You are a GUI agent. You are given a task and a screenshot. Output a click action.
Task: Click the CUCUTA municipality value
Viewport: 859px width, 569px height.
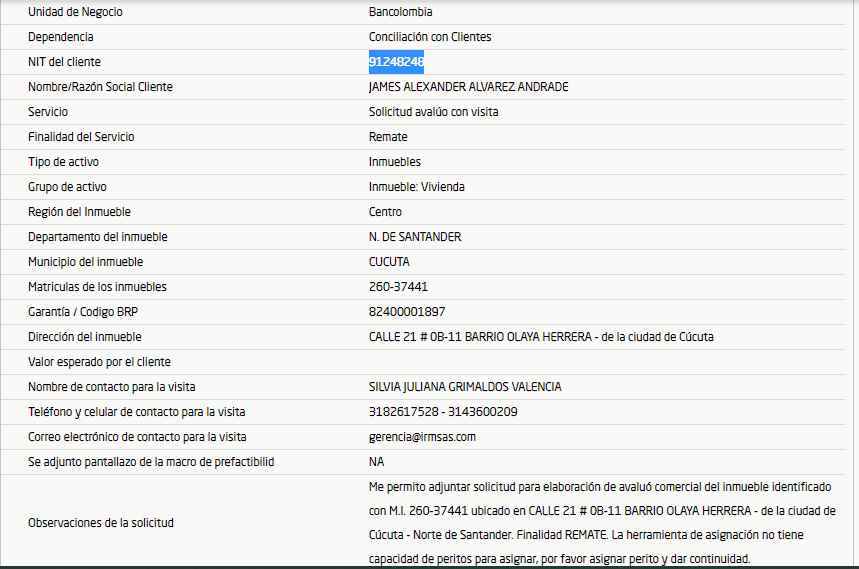pos(389,262)
